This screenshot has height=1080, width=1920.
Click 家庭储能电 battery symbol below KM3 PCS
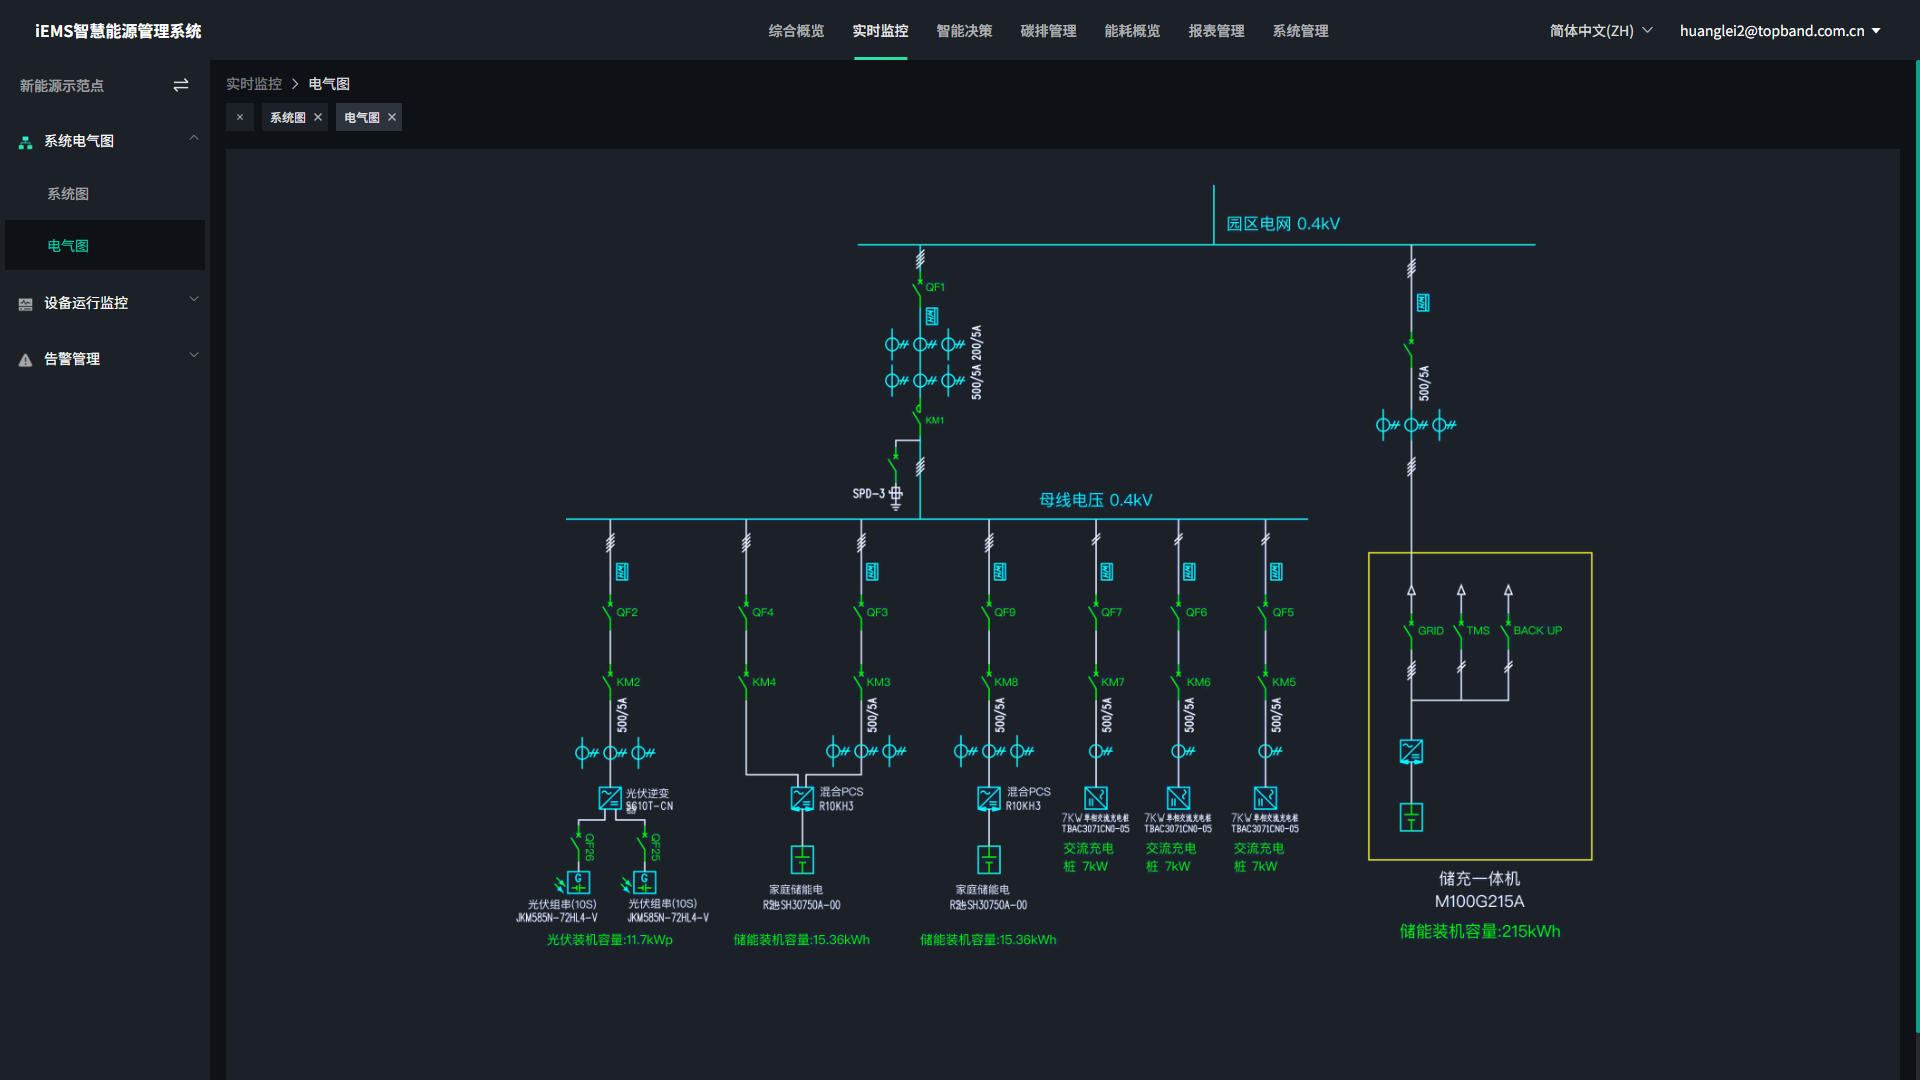tap(802, 859)
